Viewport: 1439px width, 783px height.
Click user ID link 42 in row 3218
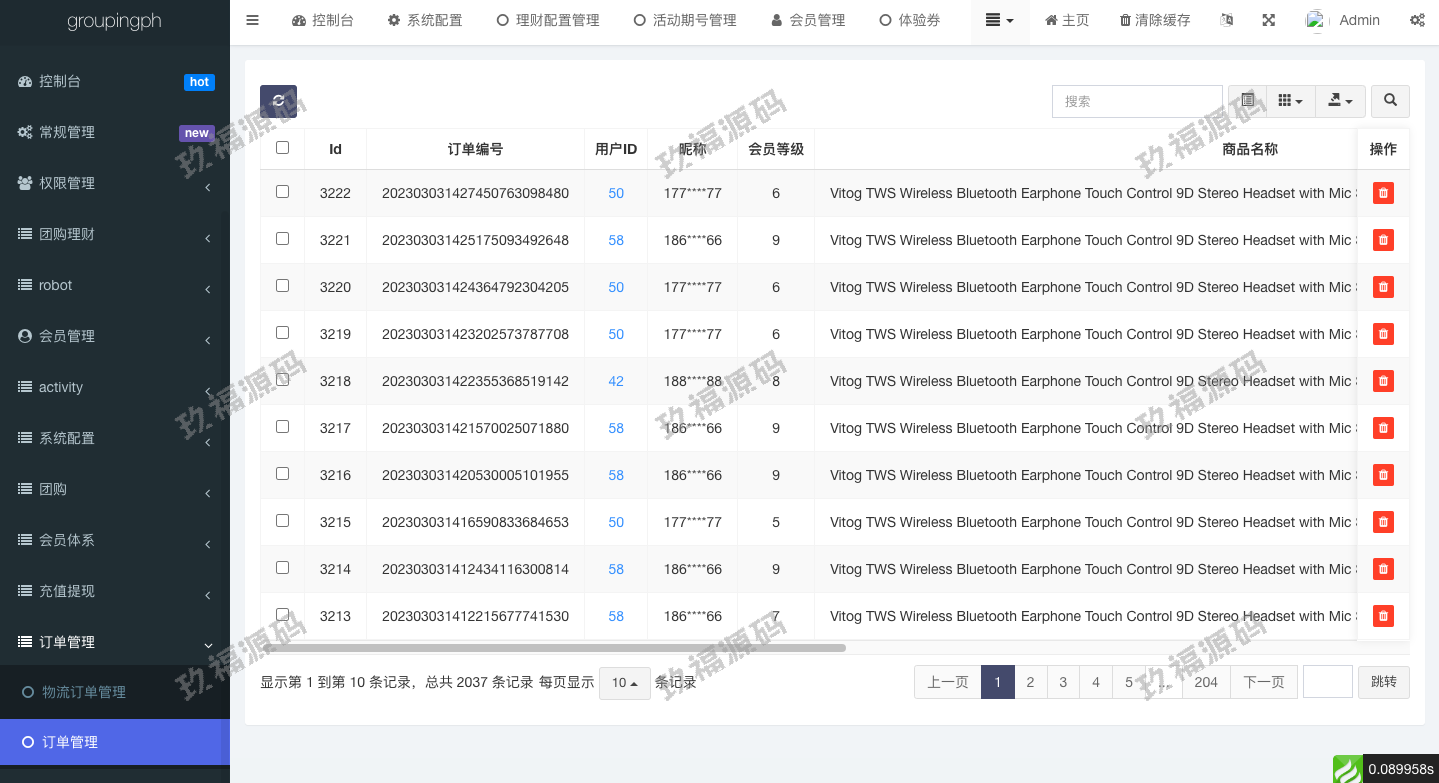(616, 381)
